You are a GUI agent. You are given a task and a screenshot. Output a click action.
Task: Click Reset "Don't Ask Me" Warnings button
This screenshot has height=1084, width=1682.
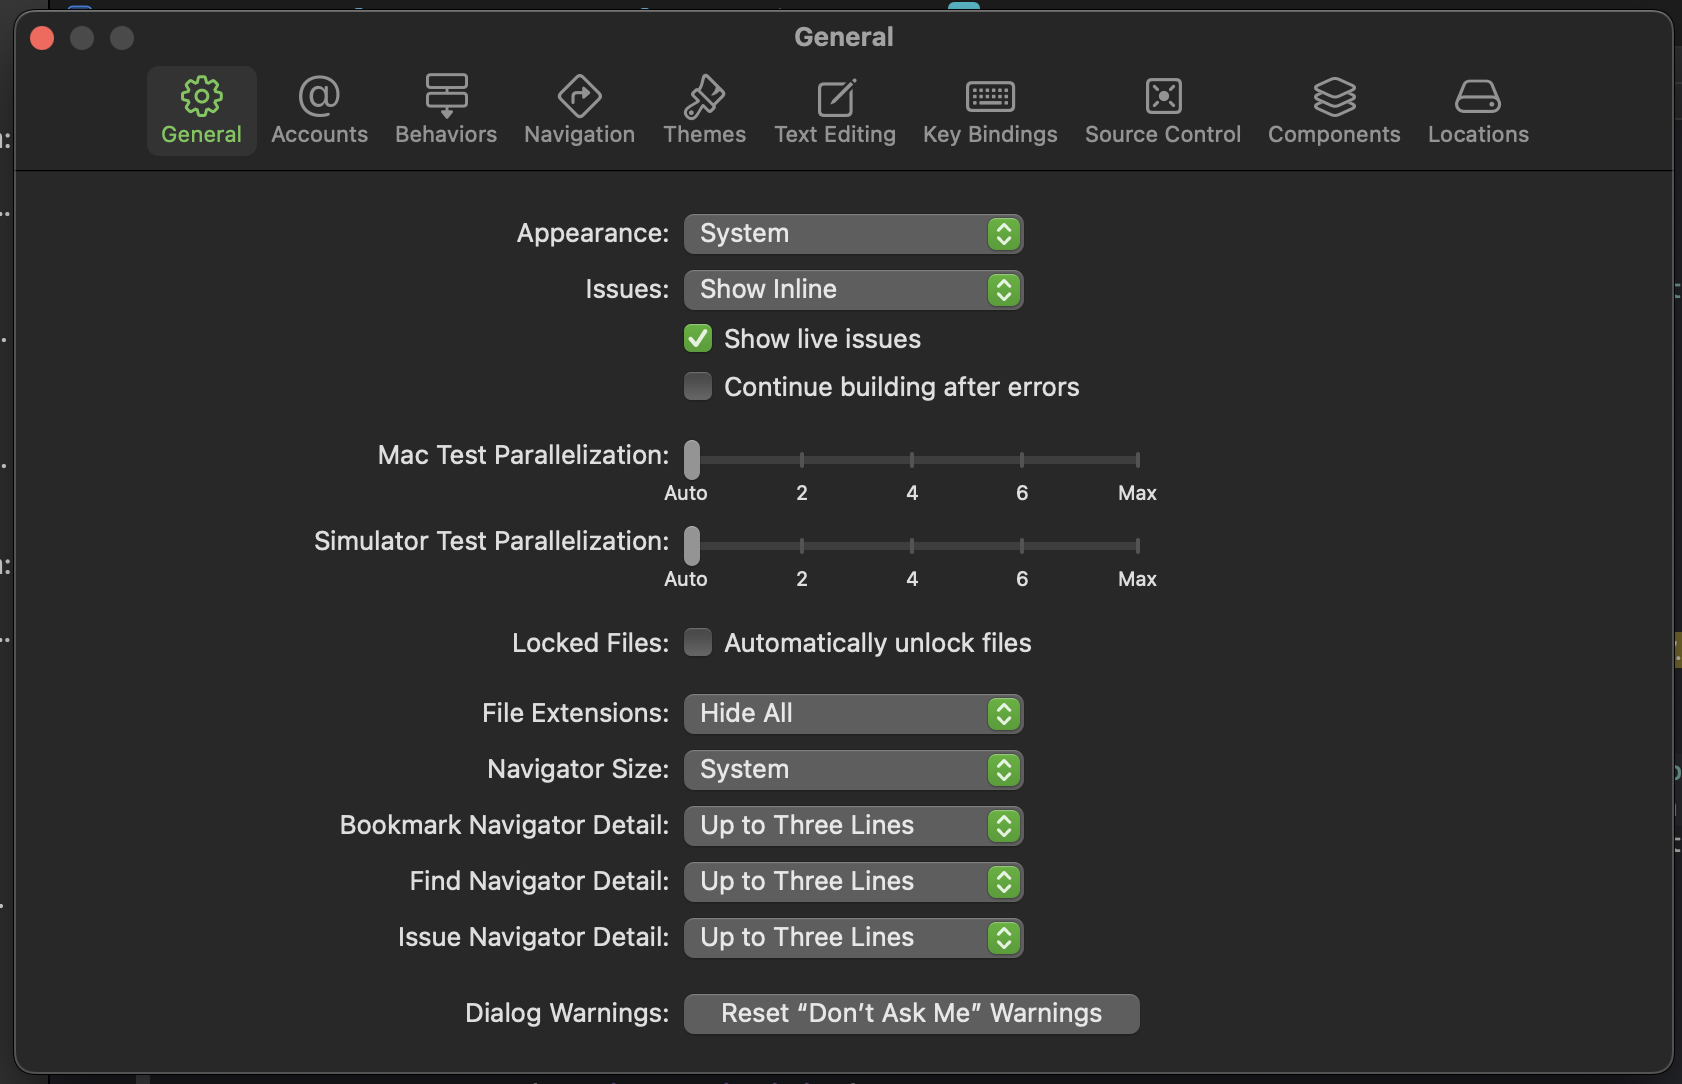coord(911,1014)
